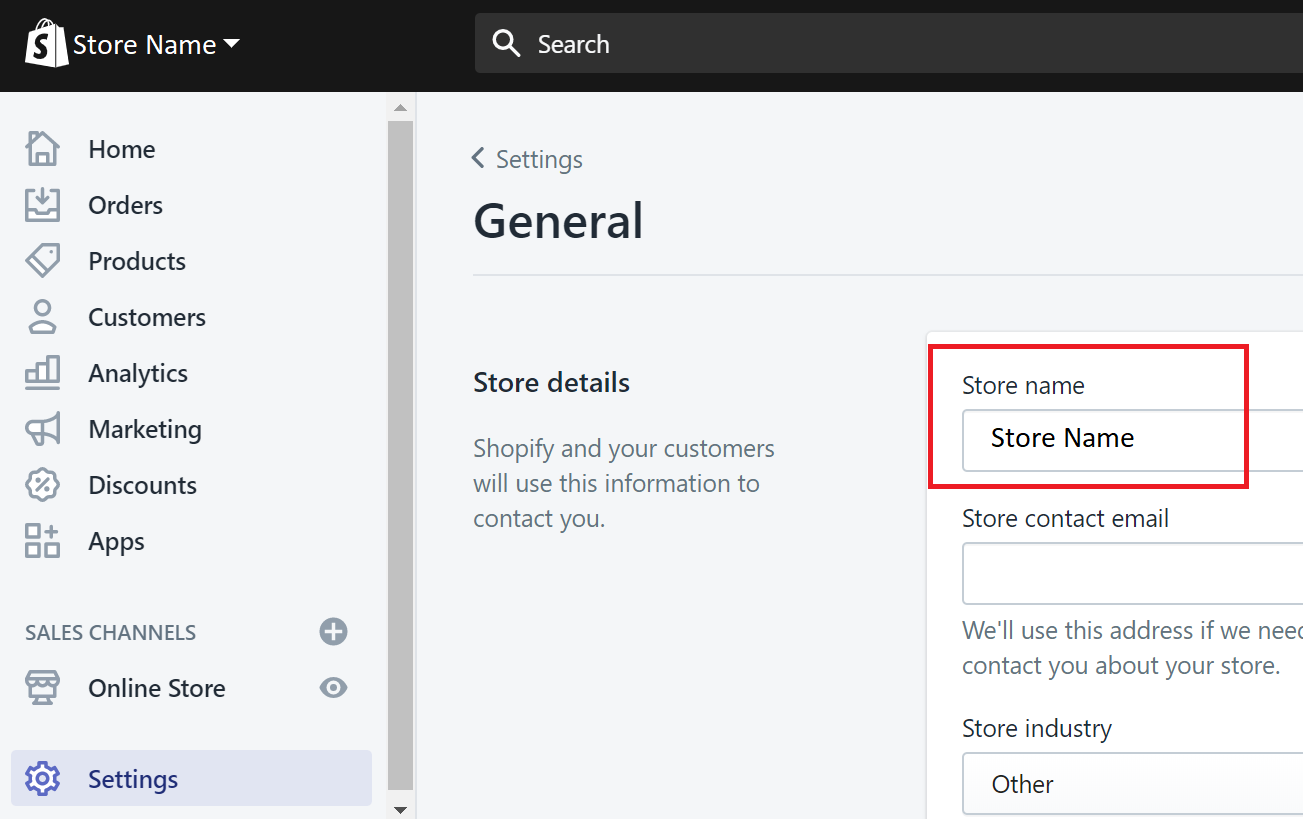Add a sales channel with the plus button

pos(333,631)
